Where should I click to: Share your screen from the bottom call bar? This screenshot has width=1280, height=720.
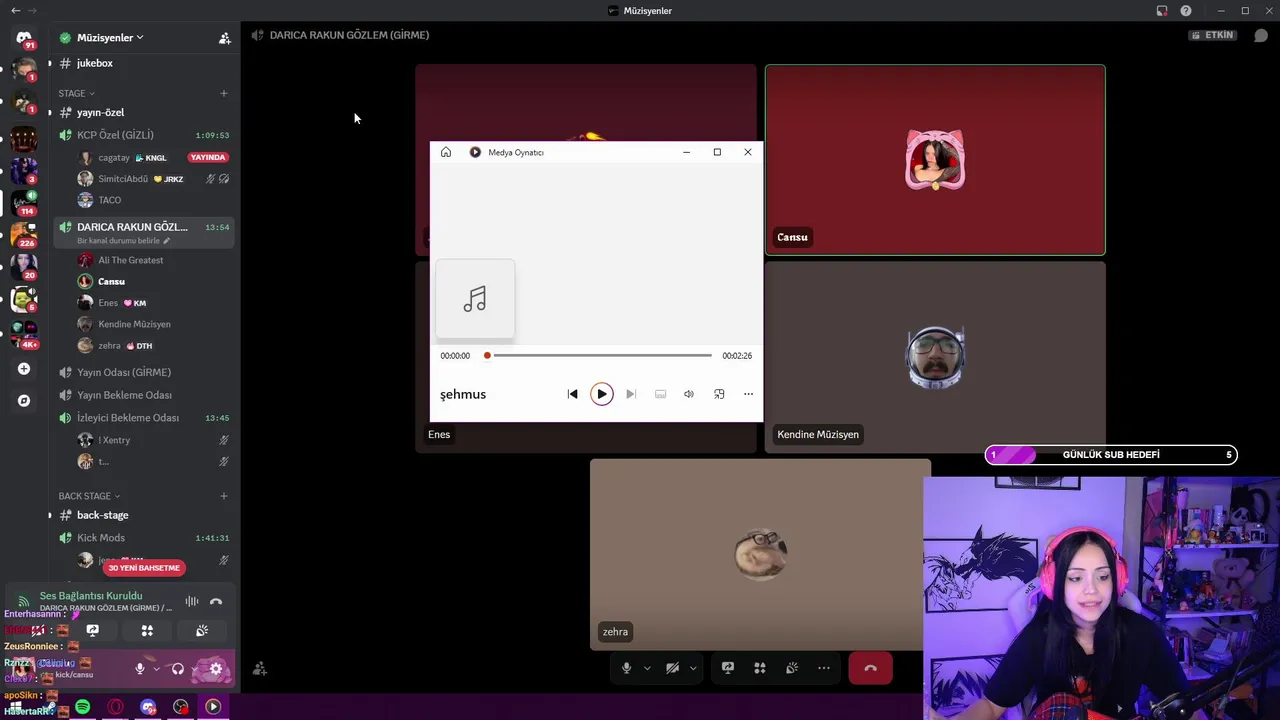tap(728, 668)
